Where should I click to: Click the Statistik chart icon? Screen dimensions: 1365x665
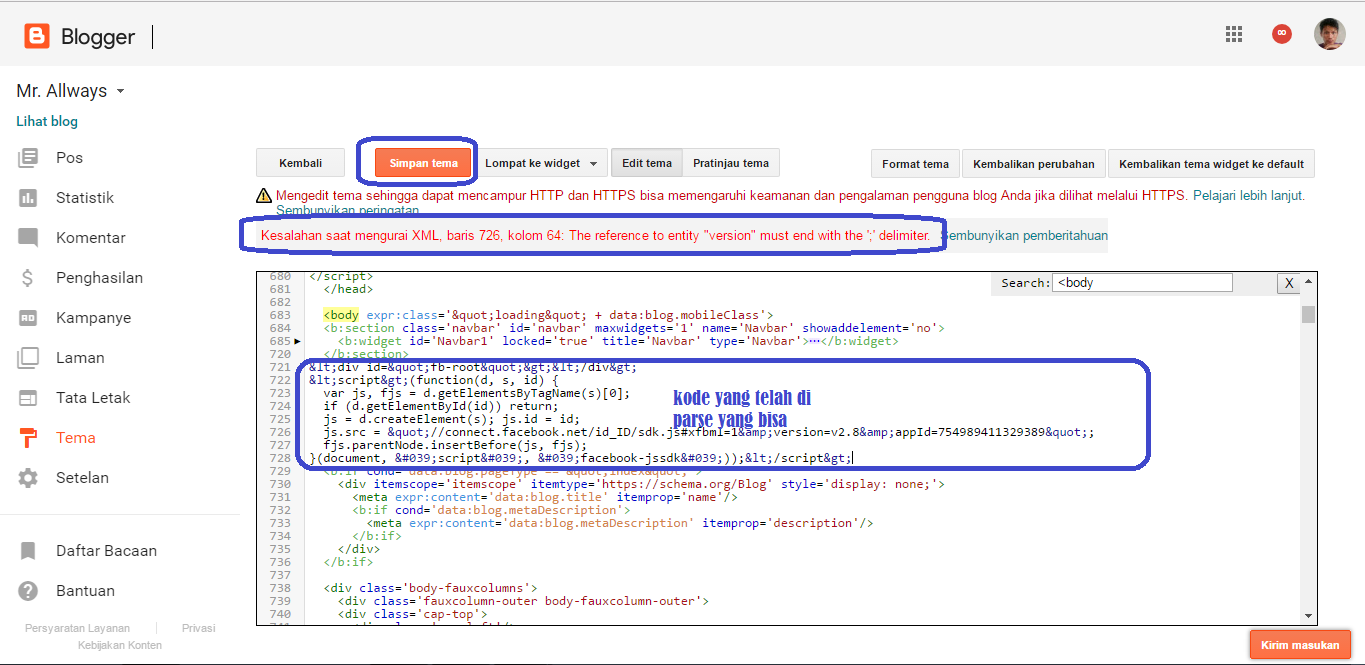28,198
